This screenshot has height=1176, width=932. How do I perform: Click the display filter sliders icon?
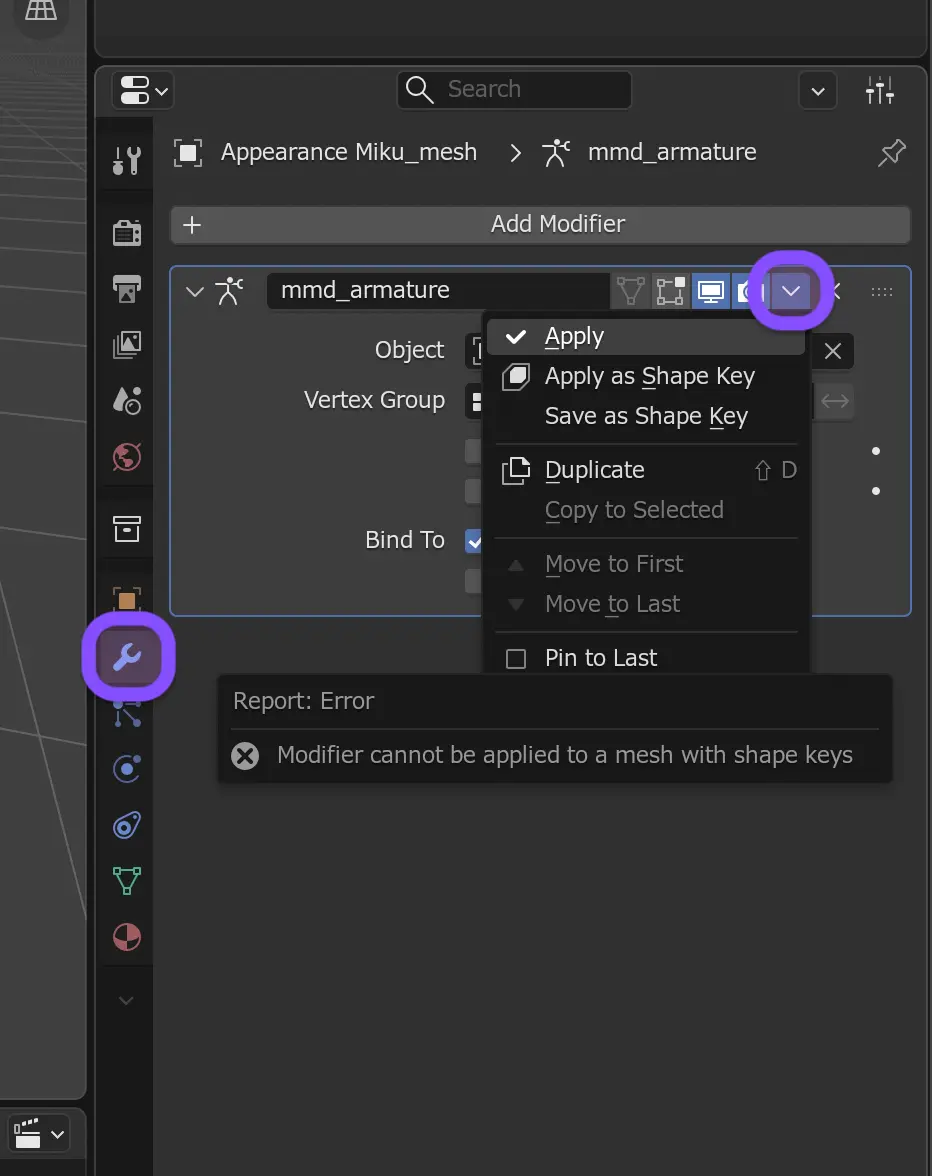pos(880,91)
